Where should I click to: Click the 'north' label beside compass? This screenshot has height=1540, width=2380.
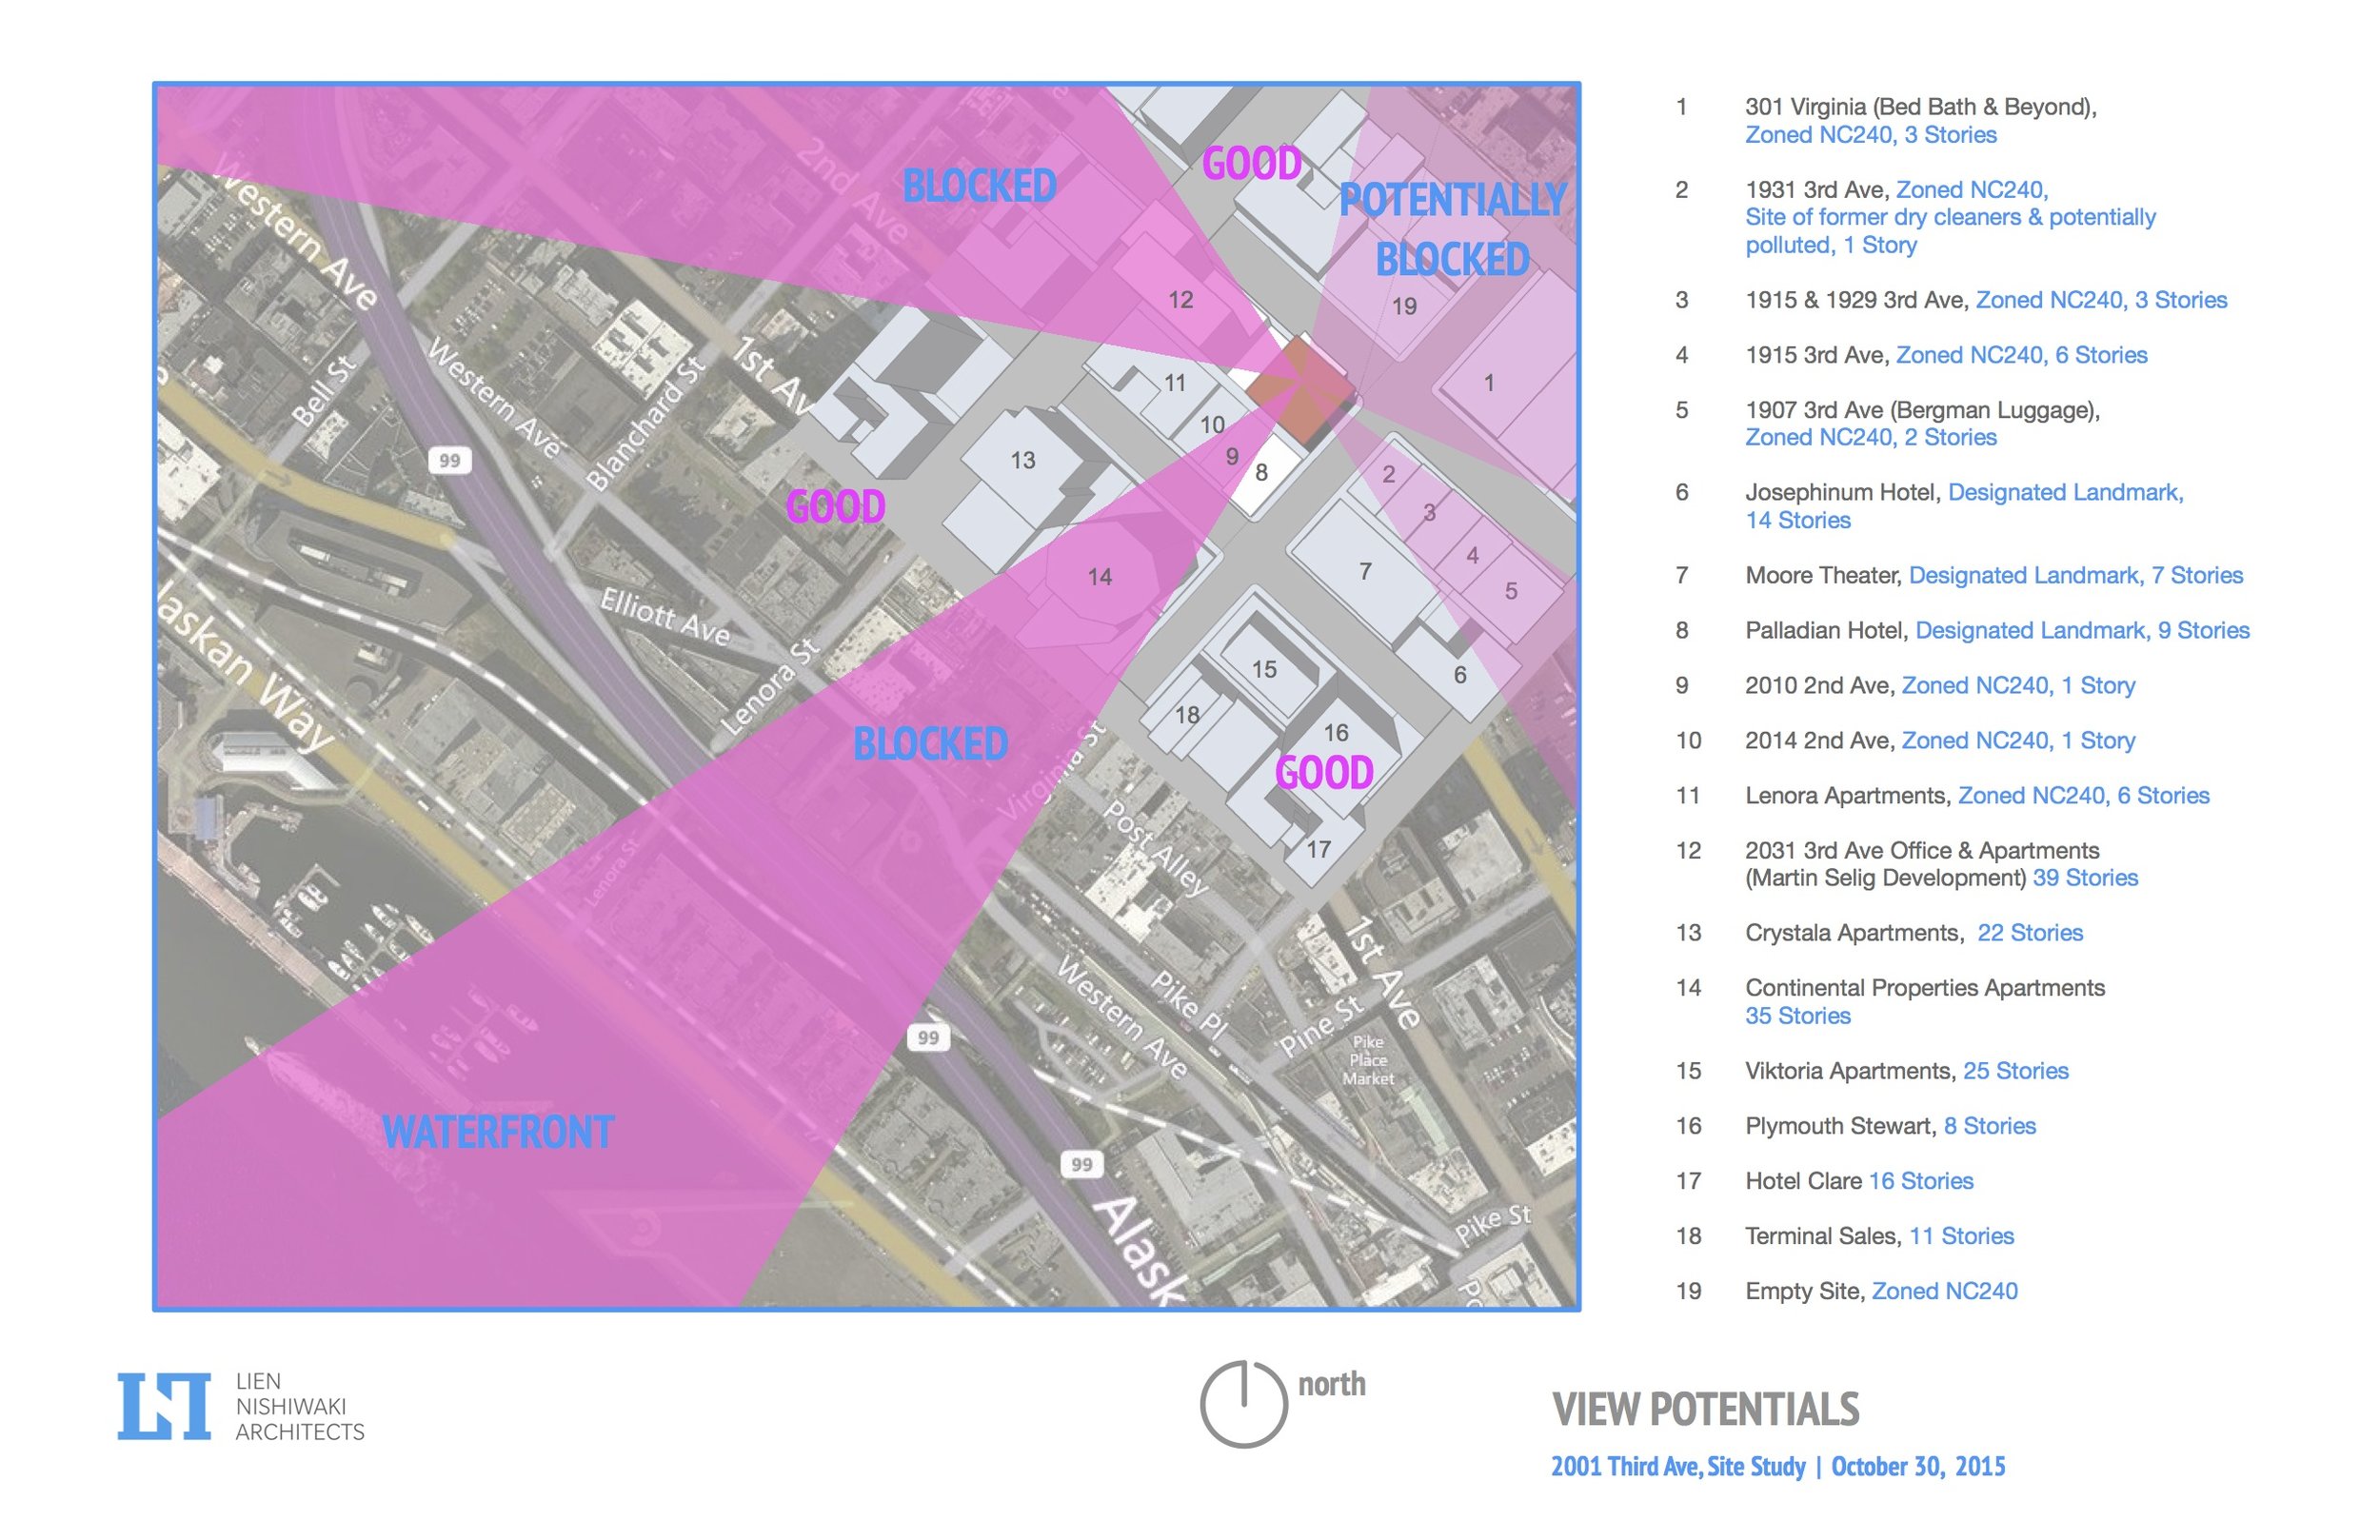coord(1331,1384)
